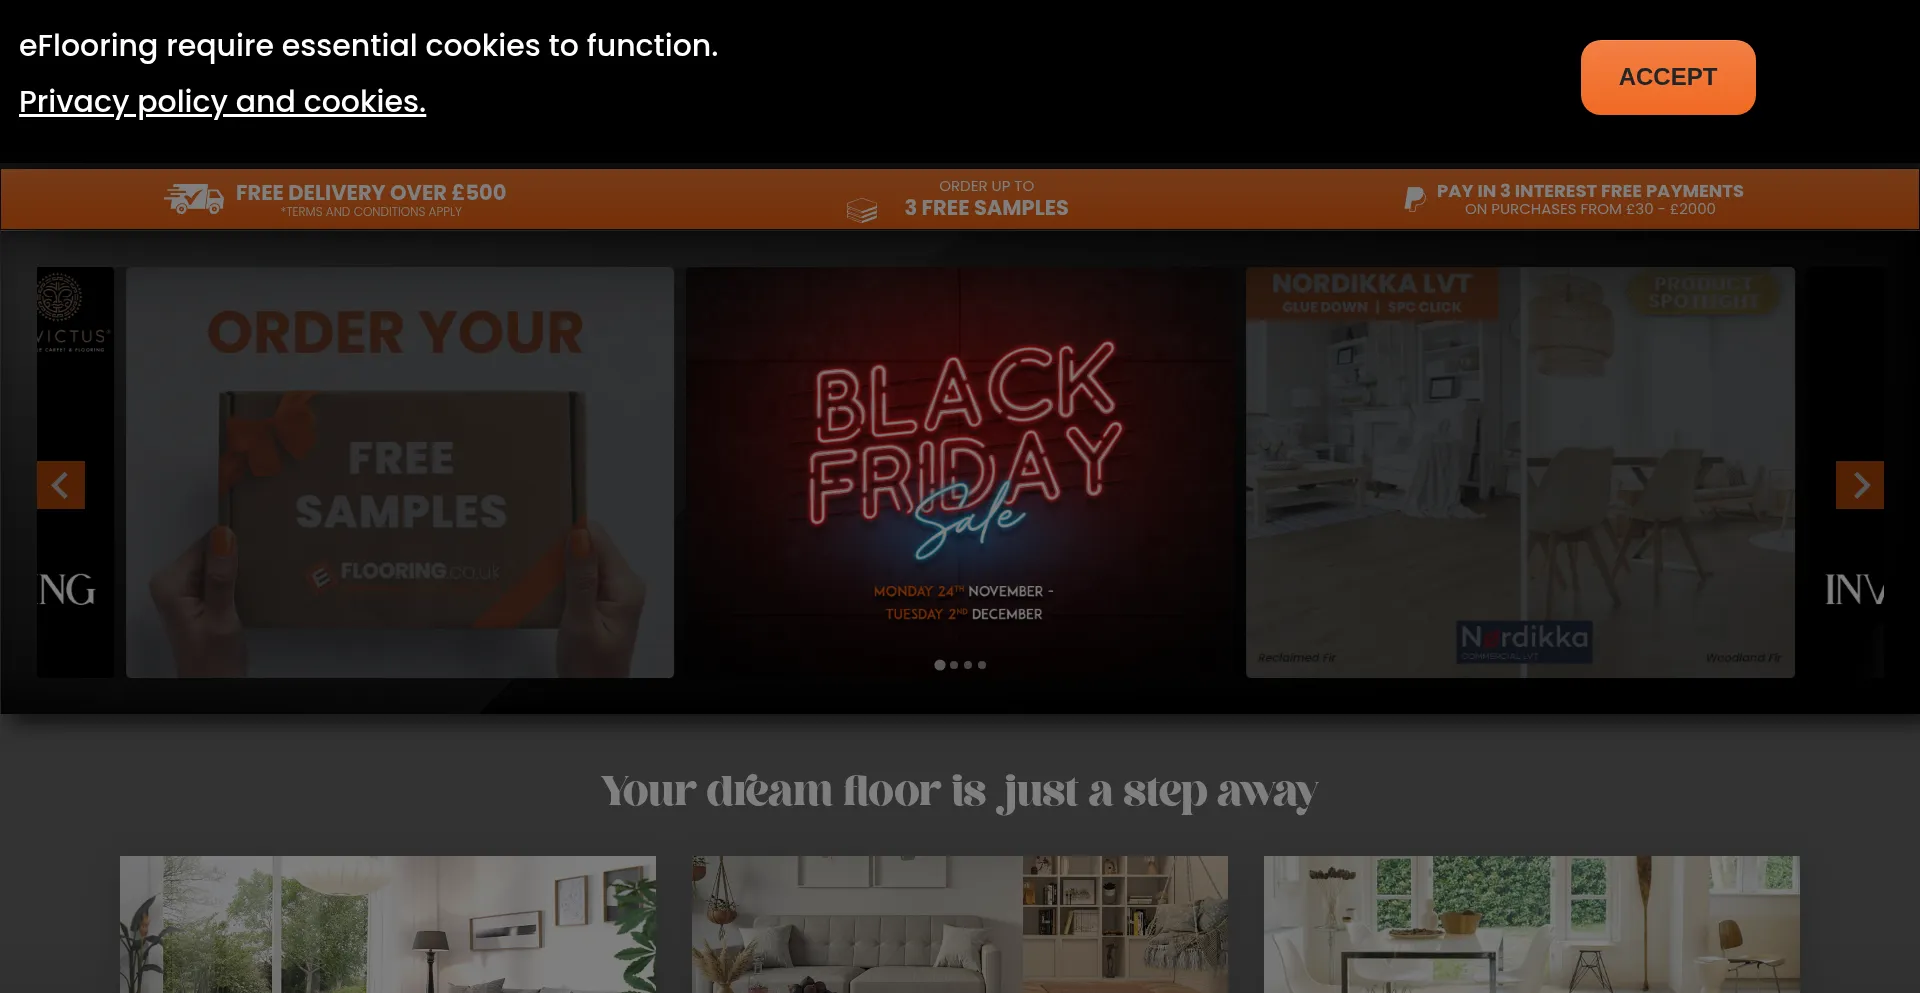Go to the previous carousel slide

click(61, 485)
